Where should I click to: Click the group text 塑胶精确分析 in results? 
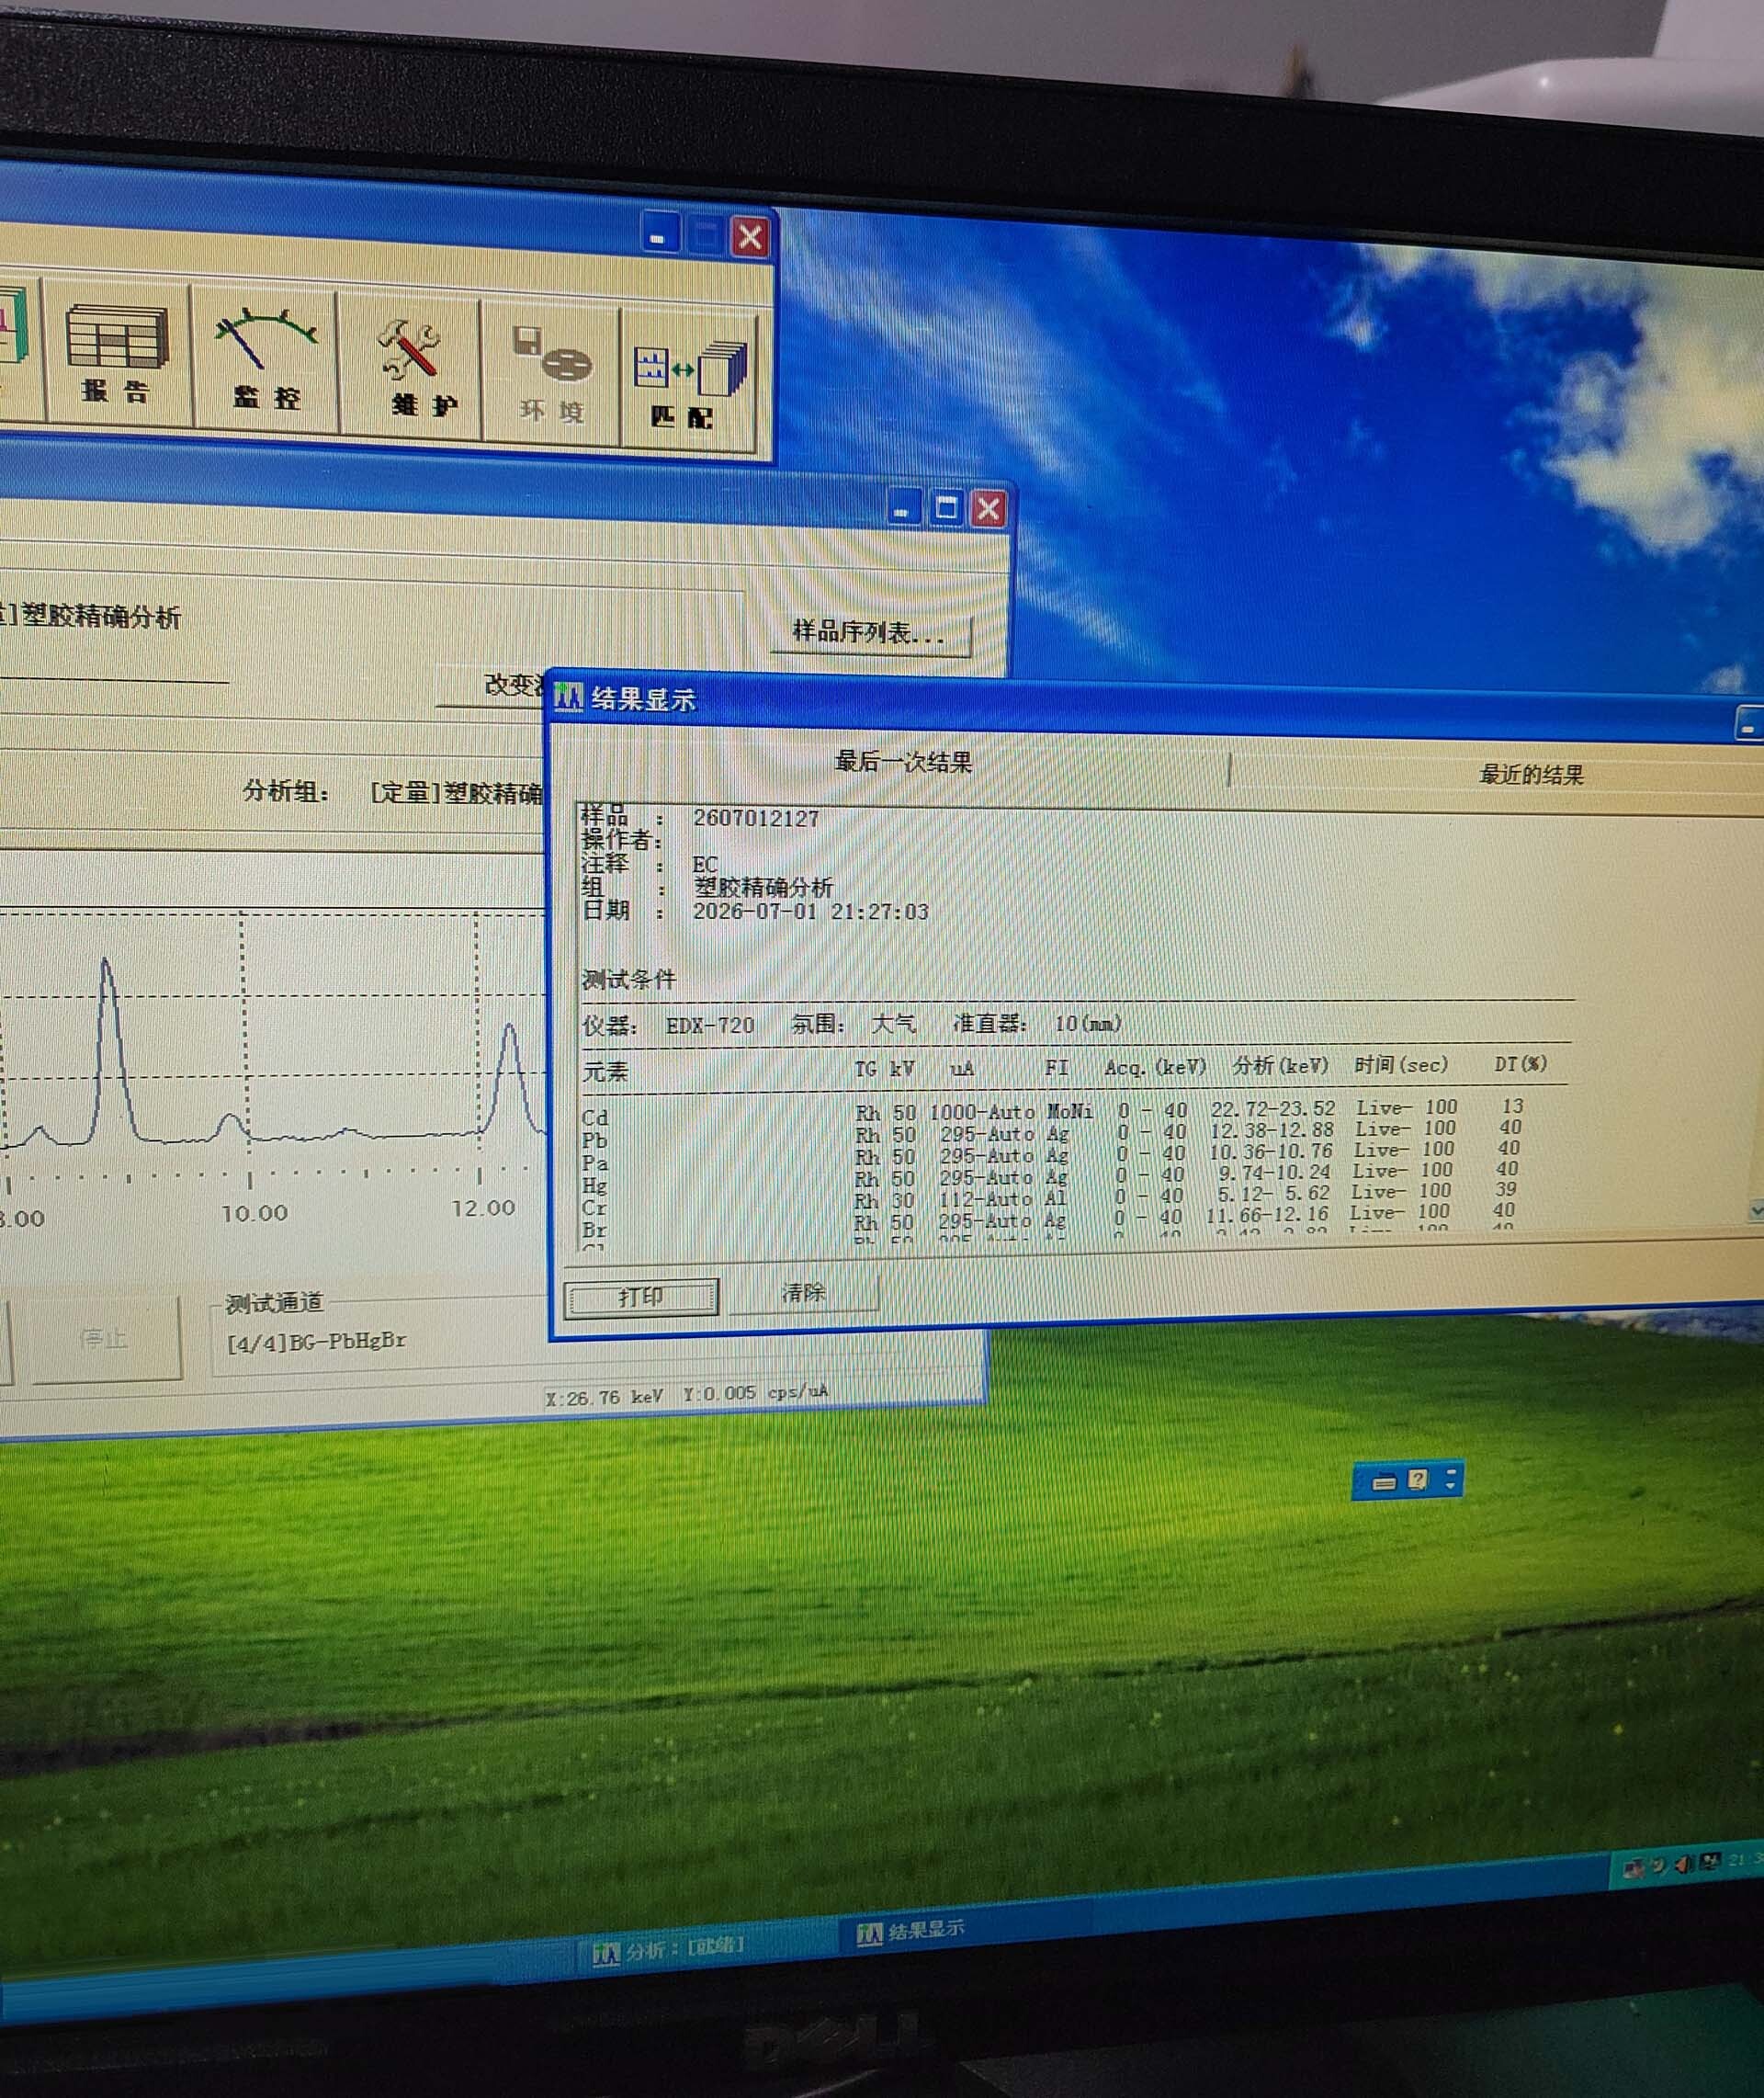tap(763, 887)
